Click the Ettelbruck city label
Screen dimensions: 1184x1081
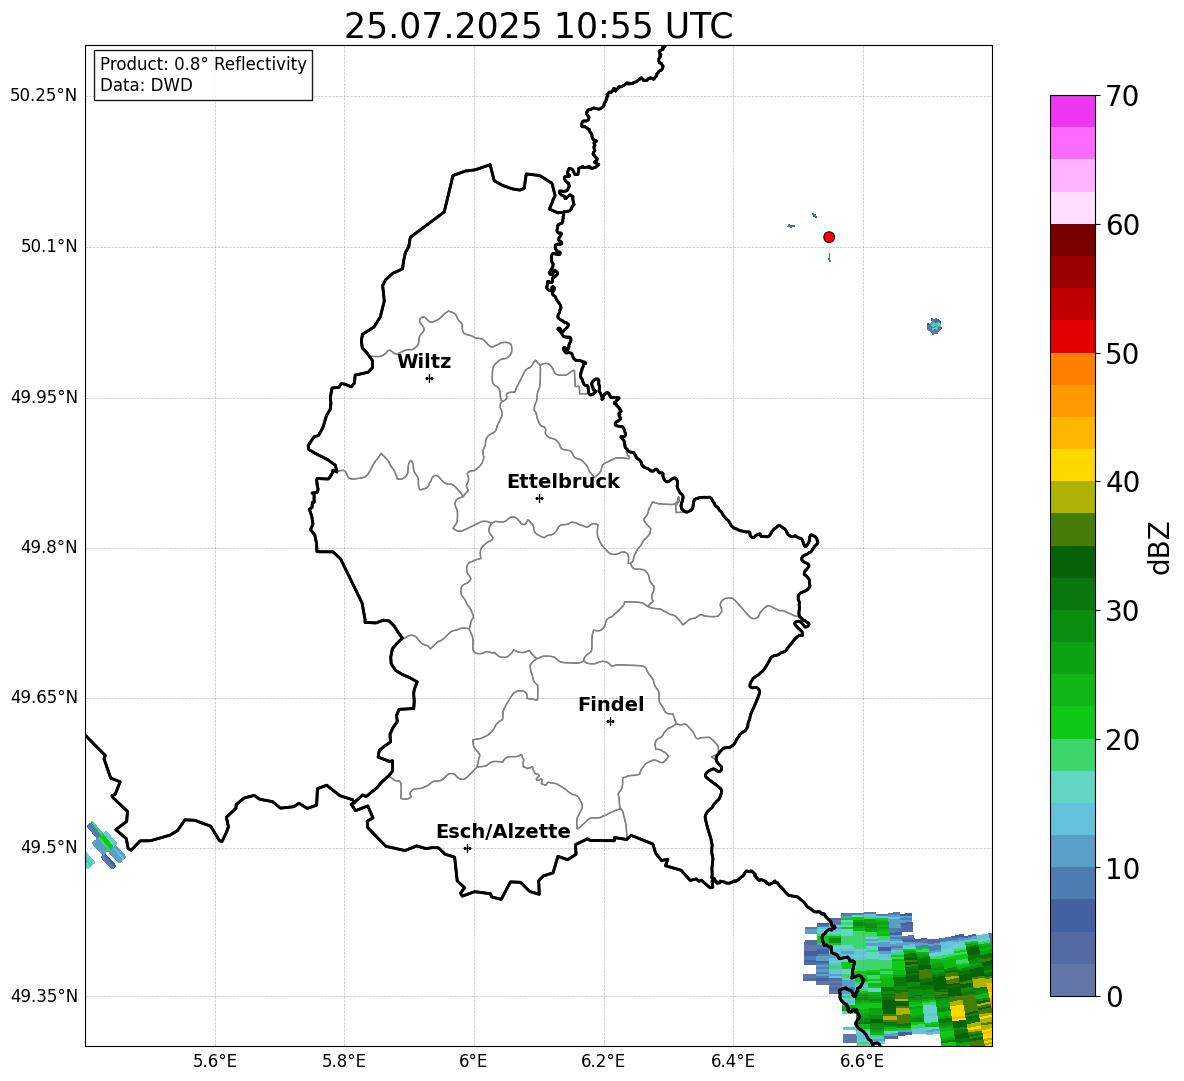(x=563, y=482)
